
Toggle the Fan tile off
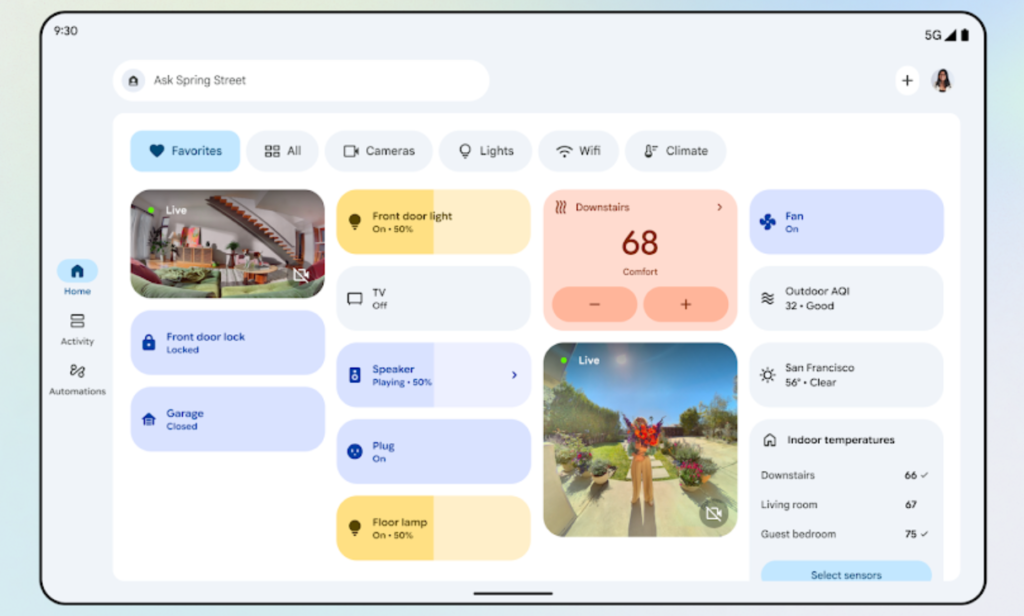pos(846,222)
